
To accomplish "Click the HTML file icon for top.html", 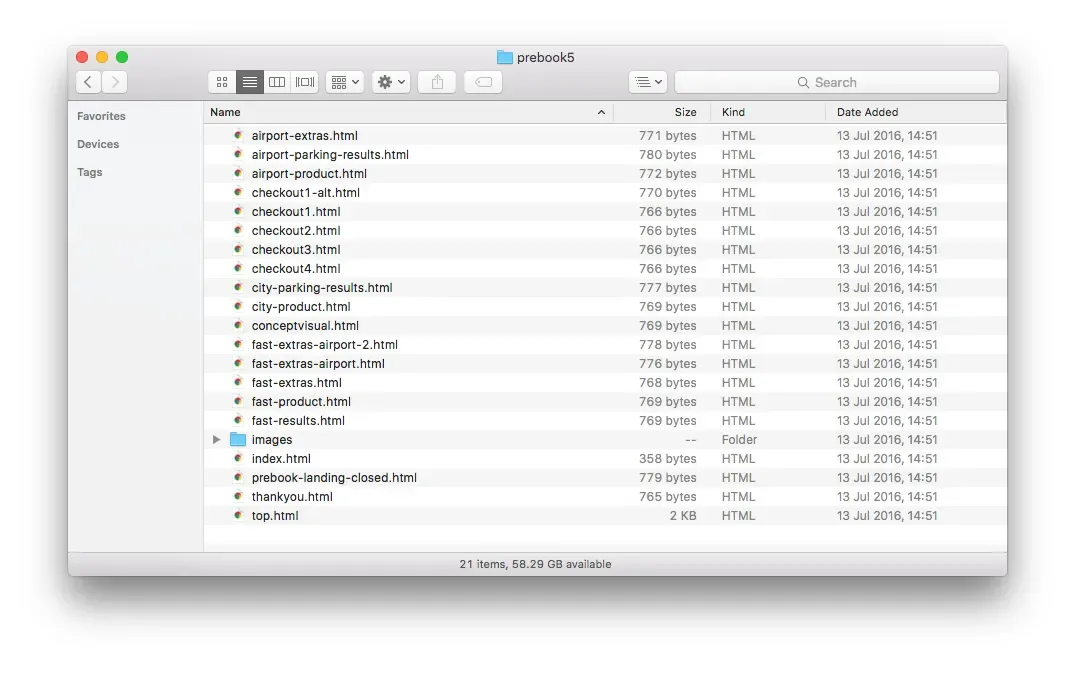I will tap(238, 515).
